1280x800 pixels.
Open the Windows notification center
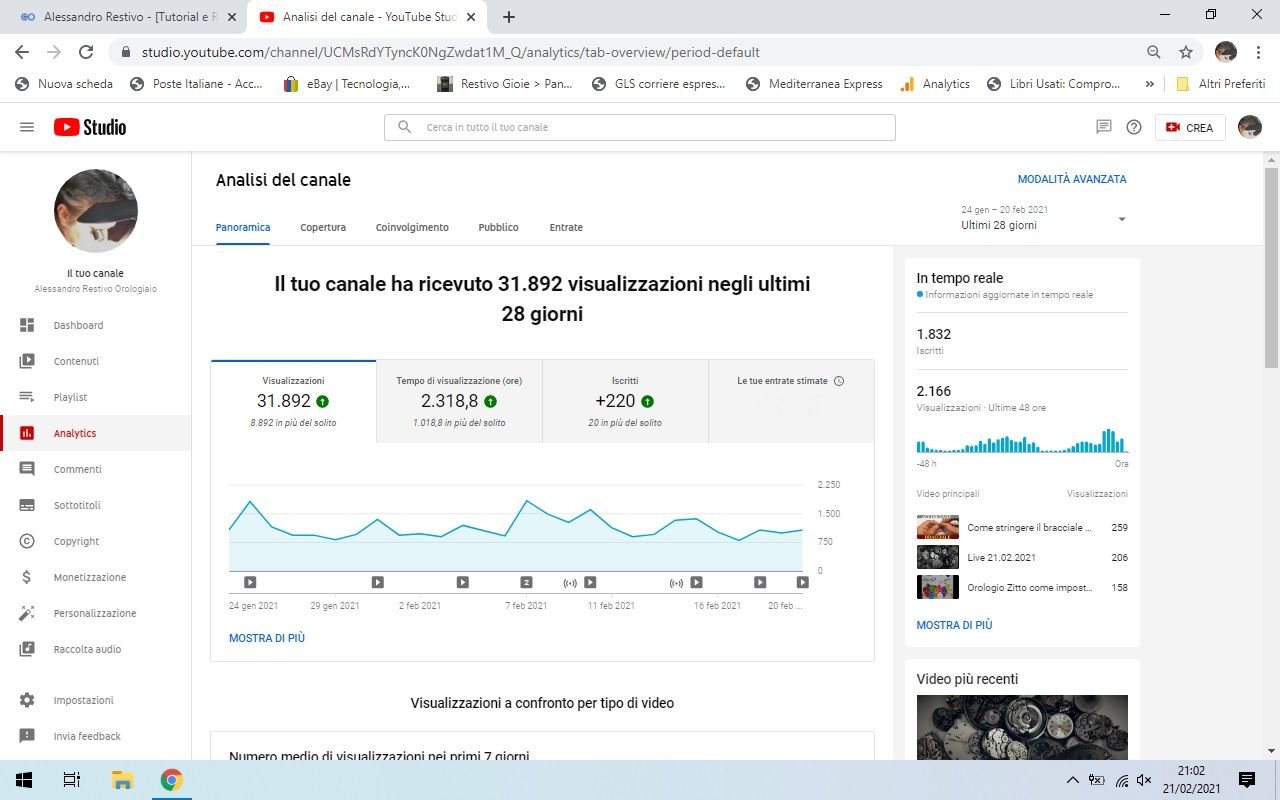pyautogui.click(x=1247, y=780)
